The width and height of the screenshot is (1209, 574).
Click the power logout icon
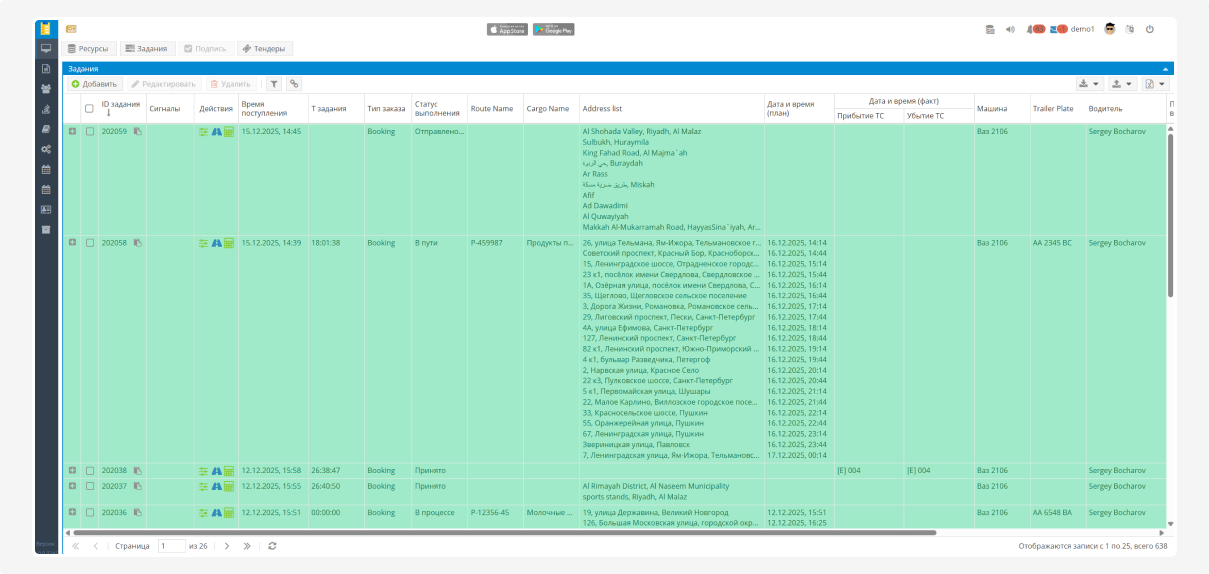click(1150, 30)
